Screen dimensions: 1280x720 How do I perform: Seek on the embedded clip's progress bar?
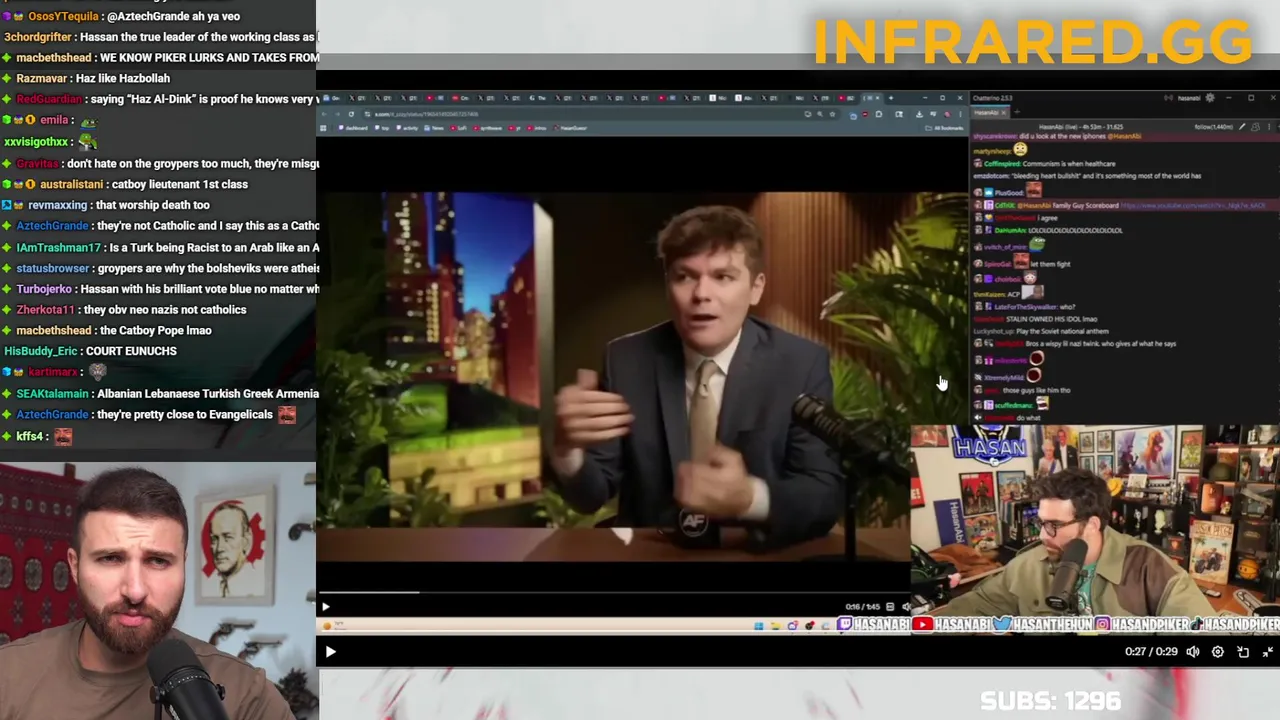coord(614,592)
